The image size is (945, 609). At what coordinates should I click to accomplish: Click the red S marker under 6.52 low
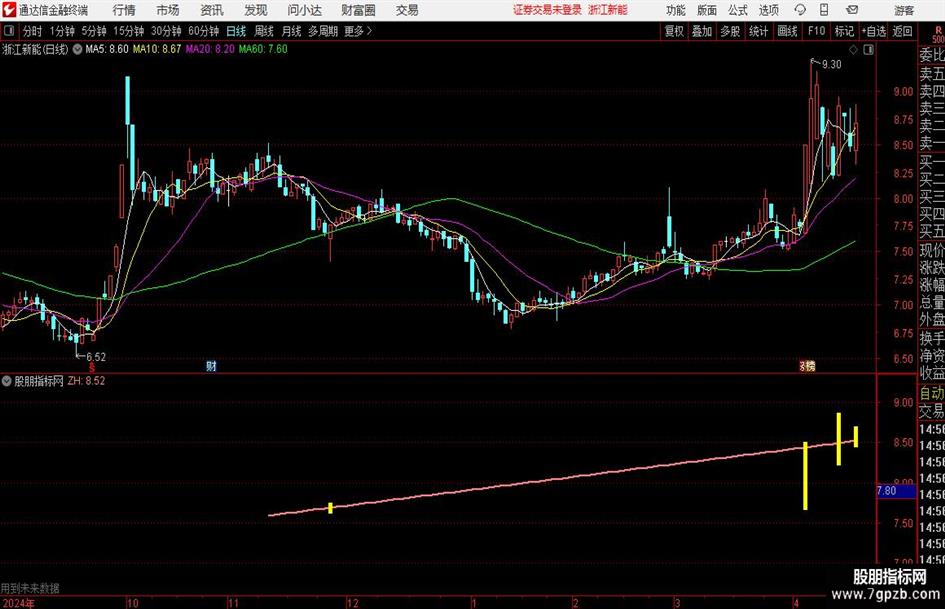click(92, 367)
